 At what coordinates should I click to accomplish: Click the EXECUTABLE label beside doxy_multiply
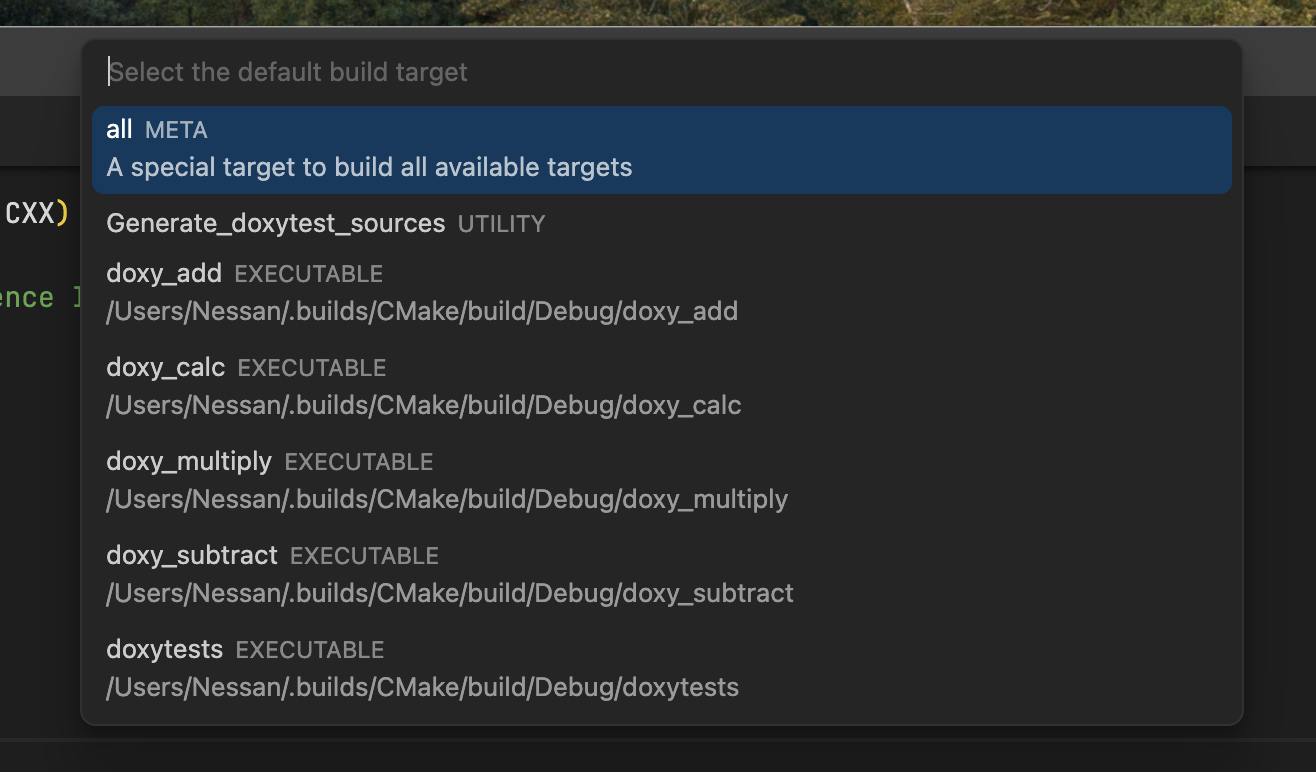click(358, 462)
